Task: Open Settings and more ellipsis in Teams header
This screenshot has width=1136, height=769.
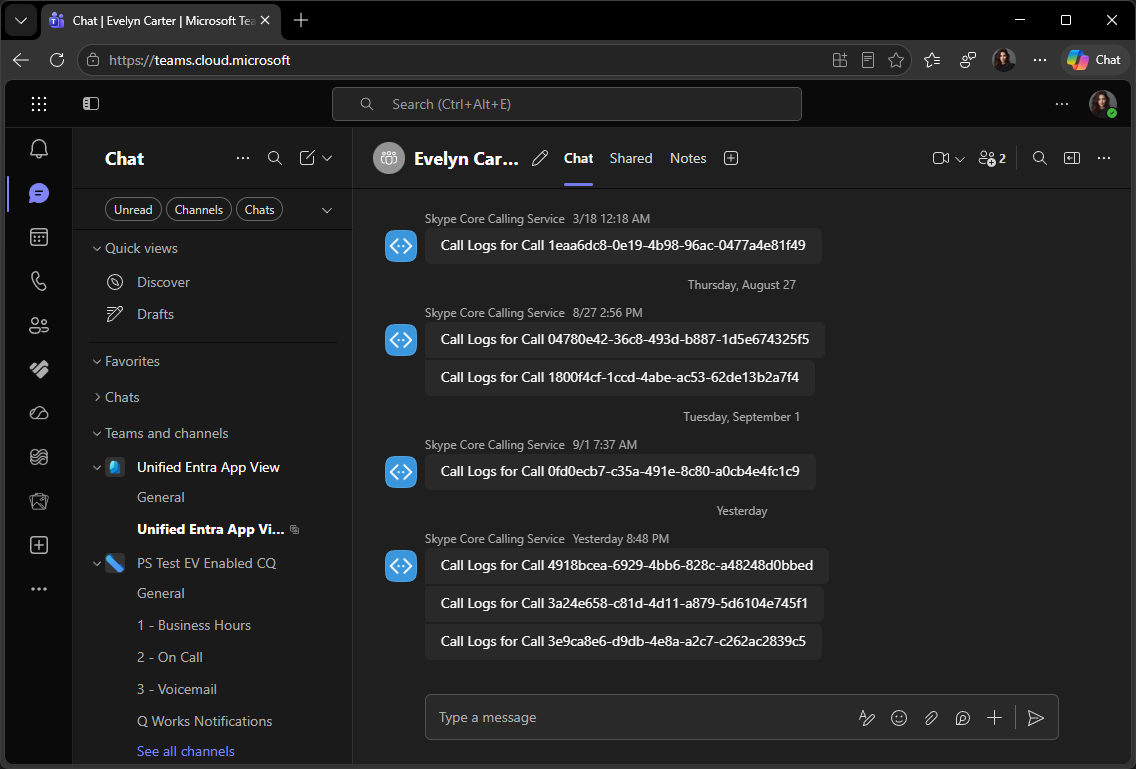Action: click(x=1061, y=104)
